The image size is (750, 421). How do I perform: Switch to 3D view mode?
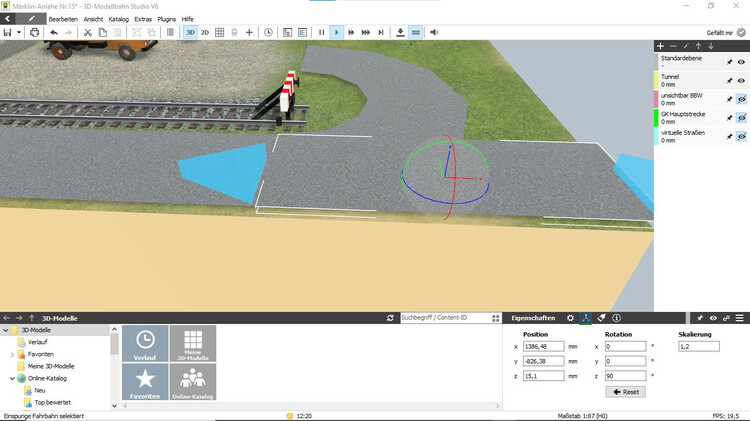click(x=190, y=33)
